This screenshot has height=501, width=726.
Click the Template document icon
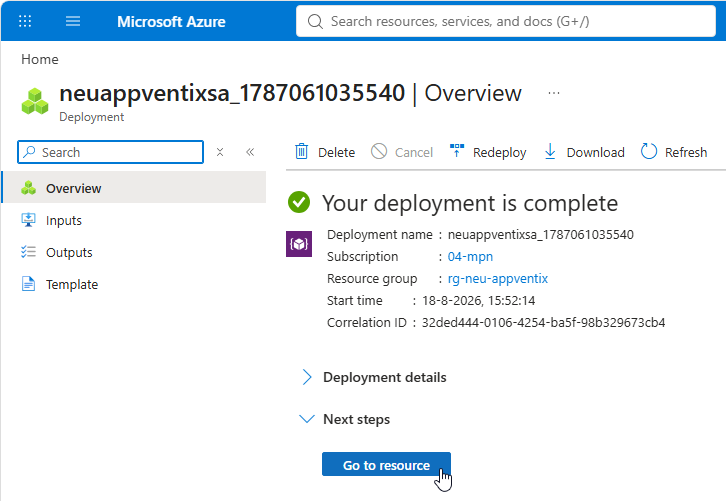pos(28,283)
